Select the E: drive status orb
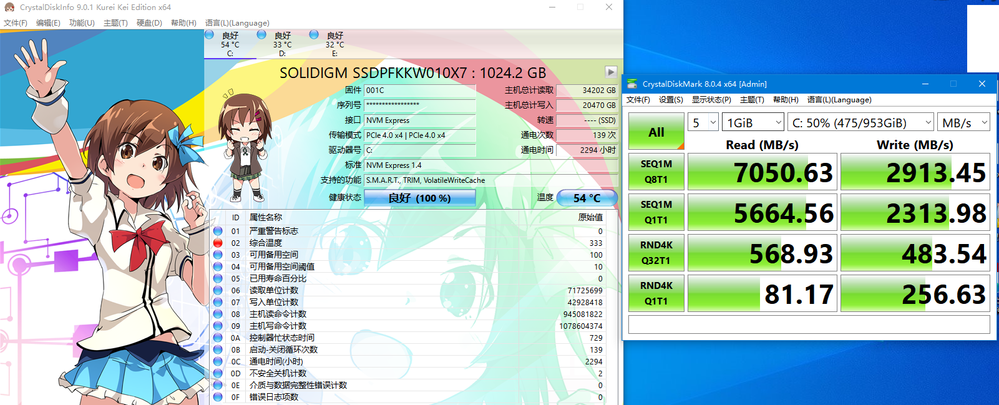999x405 pixels. pyautogui.click(x=314, y=36)
